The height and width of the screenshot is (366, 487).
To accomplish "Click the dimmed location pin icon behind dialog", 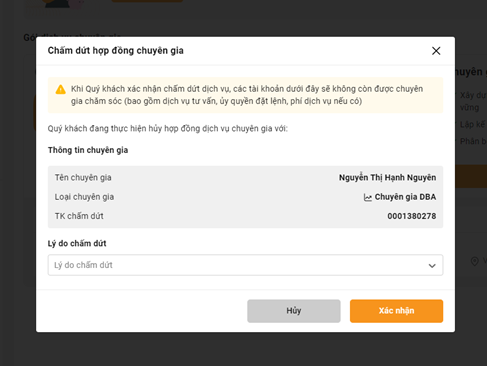I will (x=474, y=261).
